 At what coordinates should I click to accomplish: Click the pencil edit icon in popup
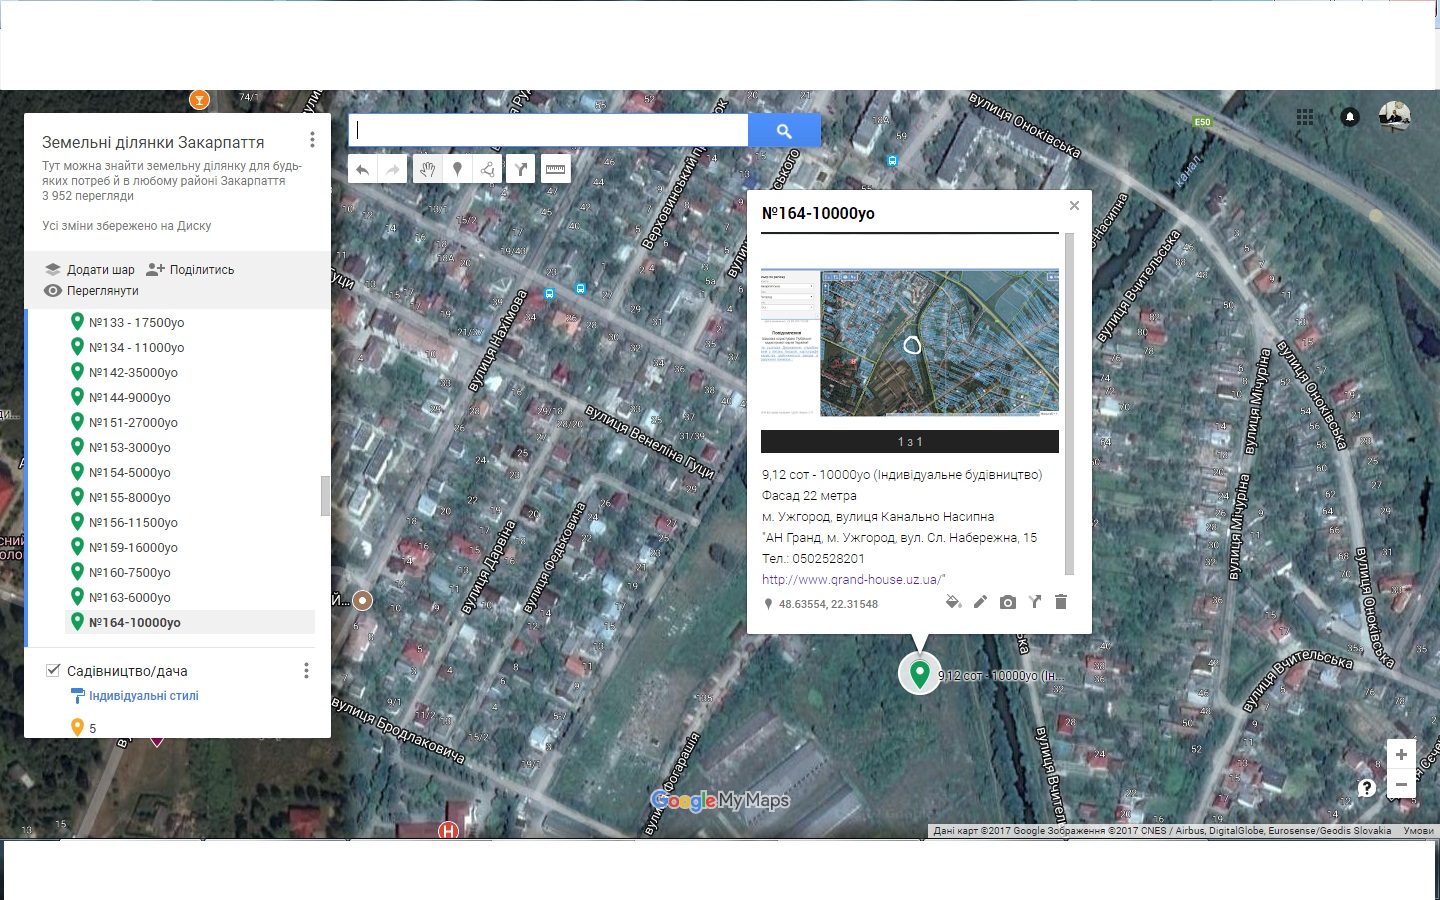pos(980,602)
